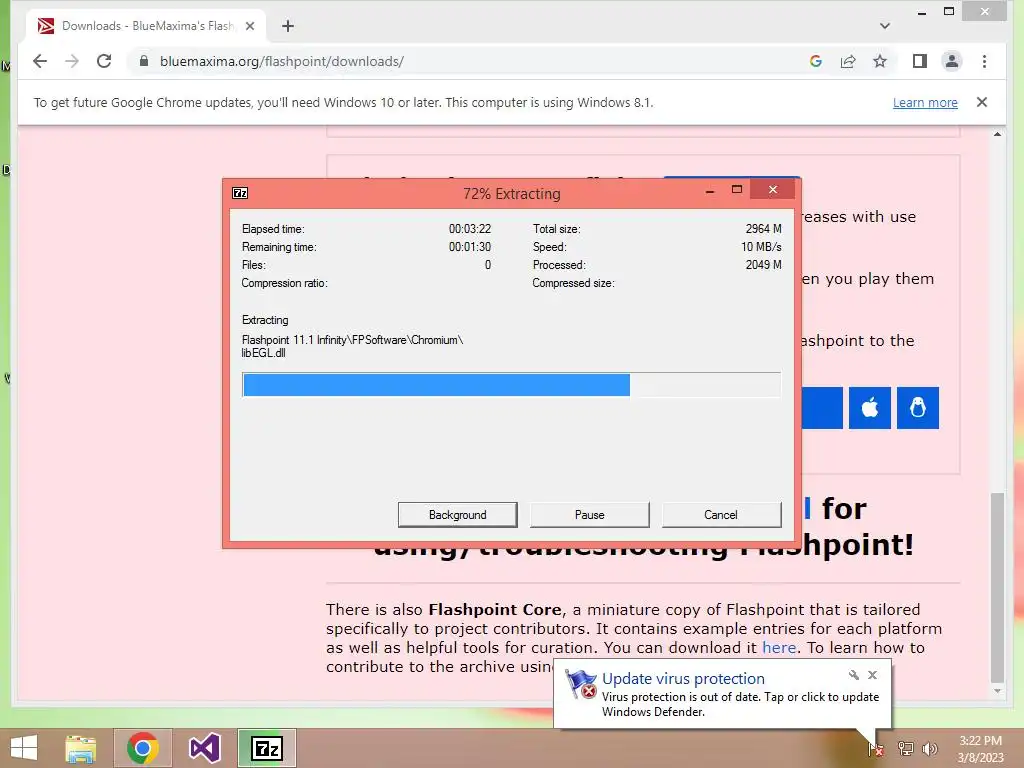1024x768 pixels.
Task: Open a new Chrome tab
Action: point(287,26)
